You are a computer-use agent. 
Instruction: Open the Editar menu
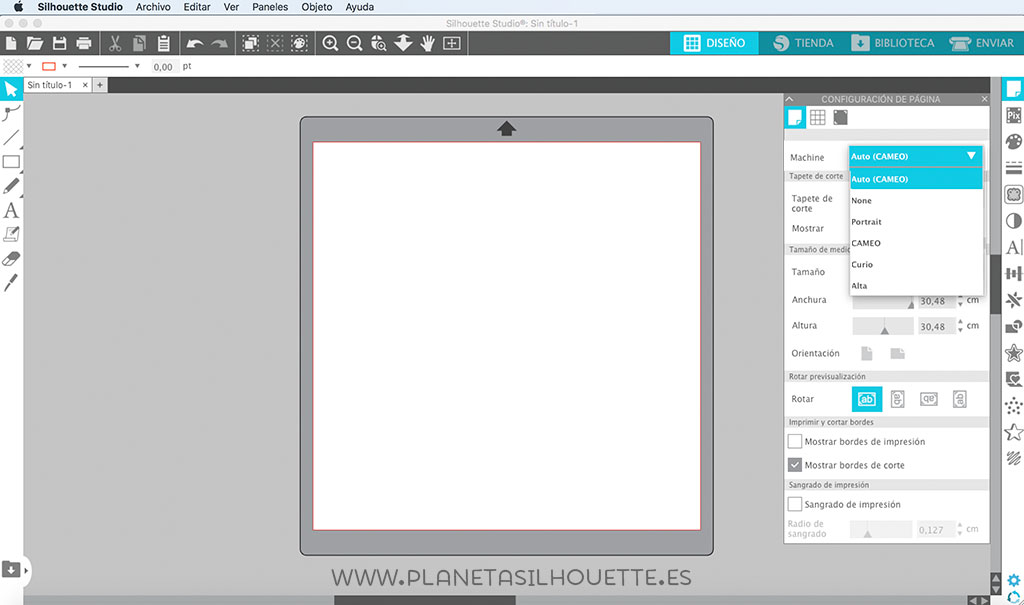coord(197,7)
